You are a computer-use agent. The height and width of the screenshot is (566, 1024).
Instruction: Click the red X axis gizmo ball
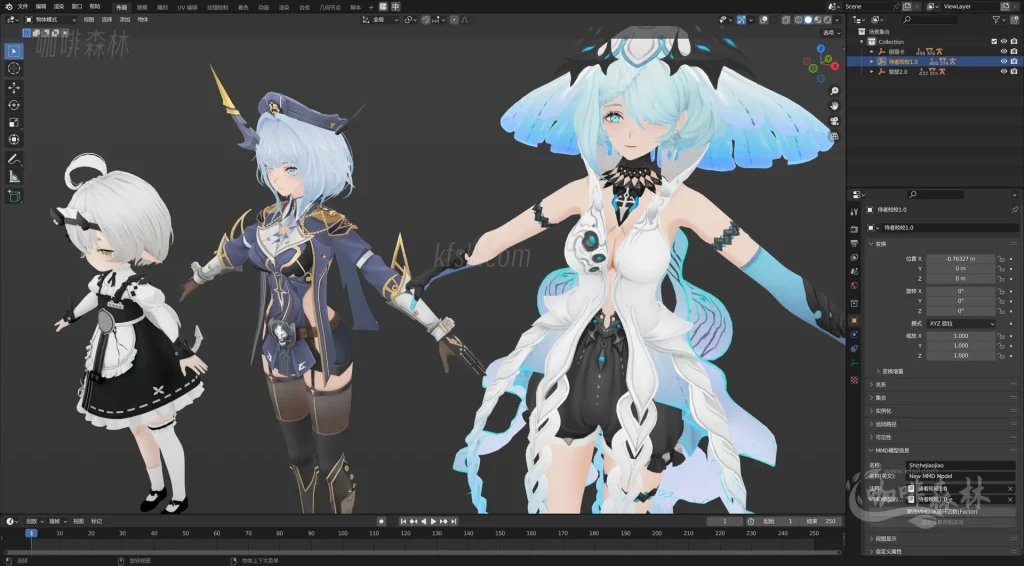[x=835, y=66]
